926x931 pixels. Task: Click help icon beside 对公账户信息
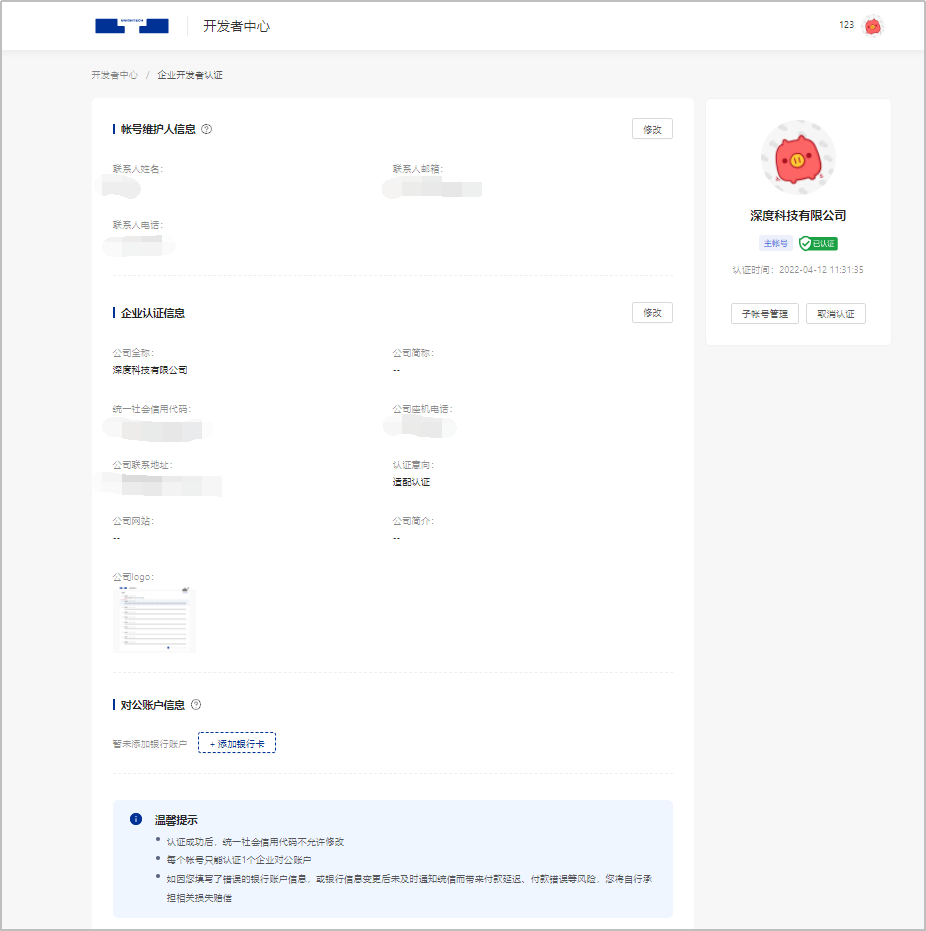pyautogui.click(x=196, y=705)
